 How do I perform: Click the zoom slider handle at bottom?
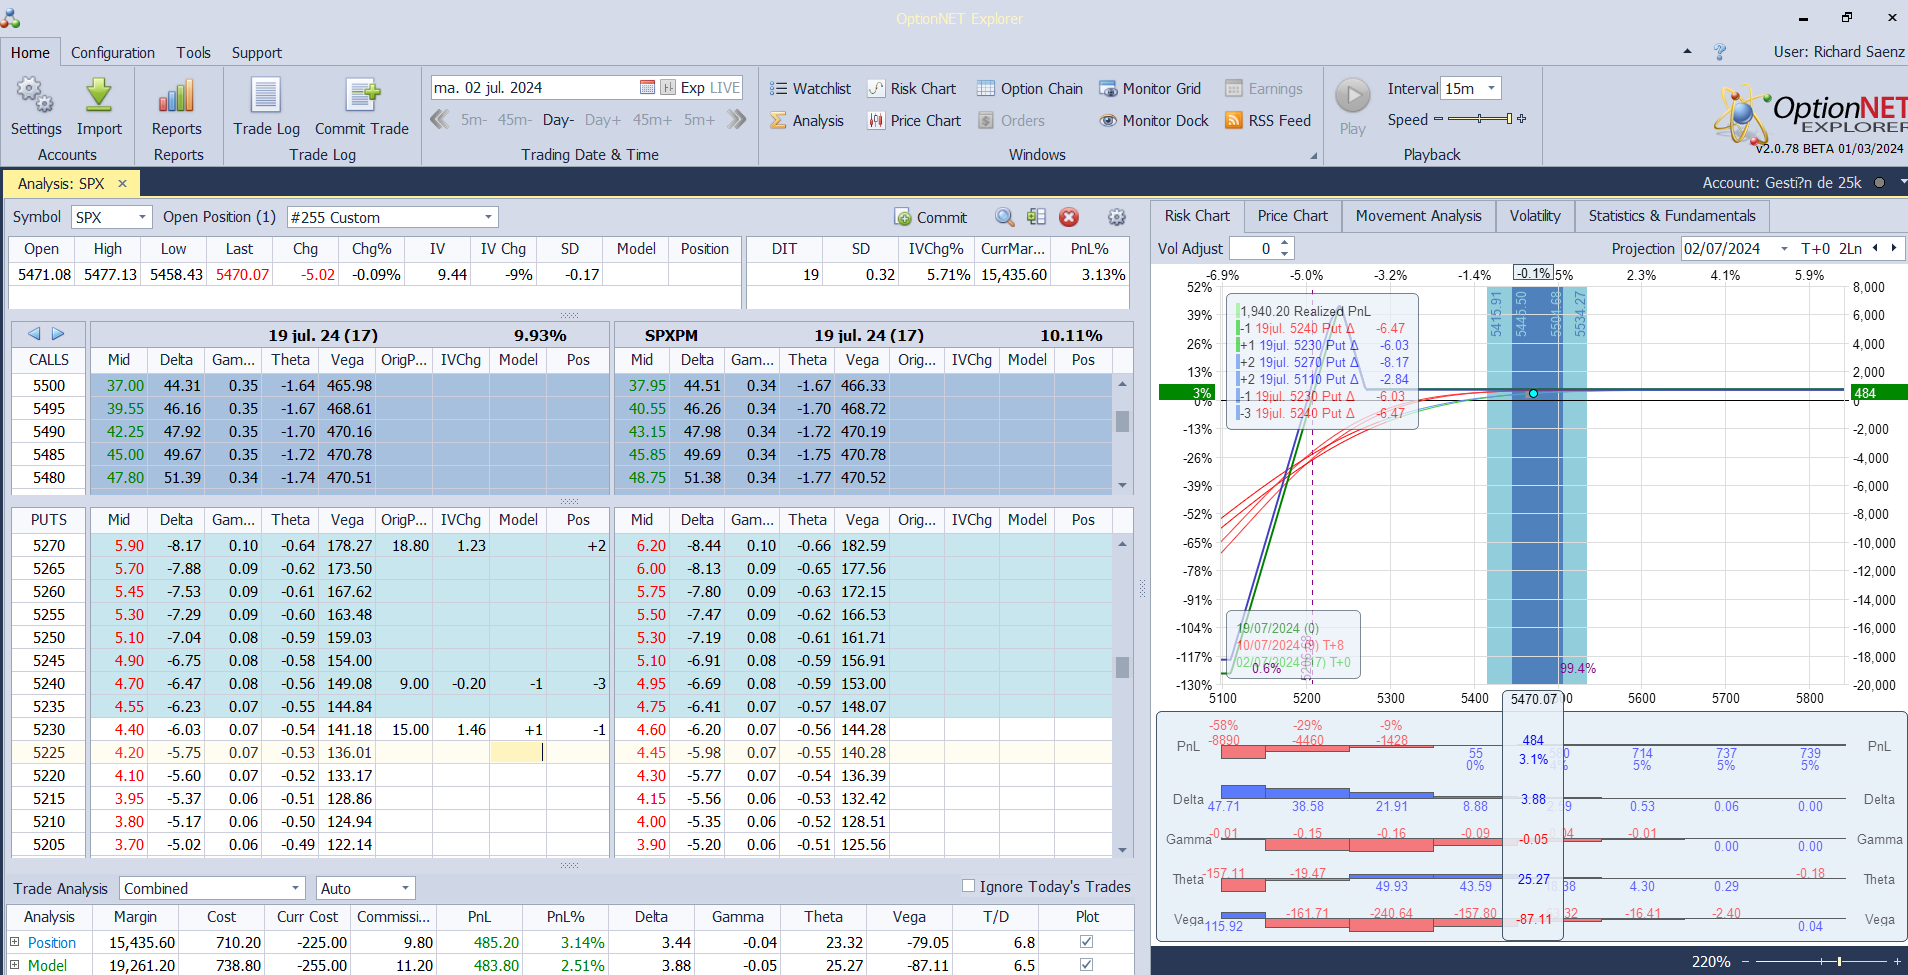1839,961
